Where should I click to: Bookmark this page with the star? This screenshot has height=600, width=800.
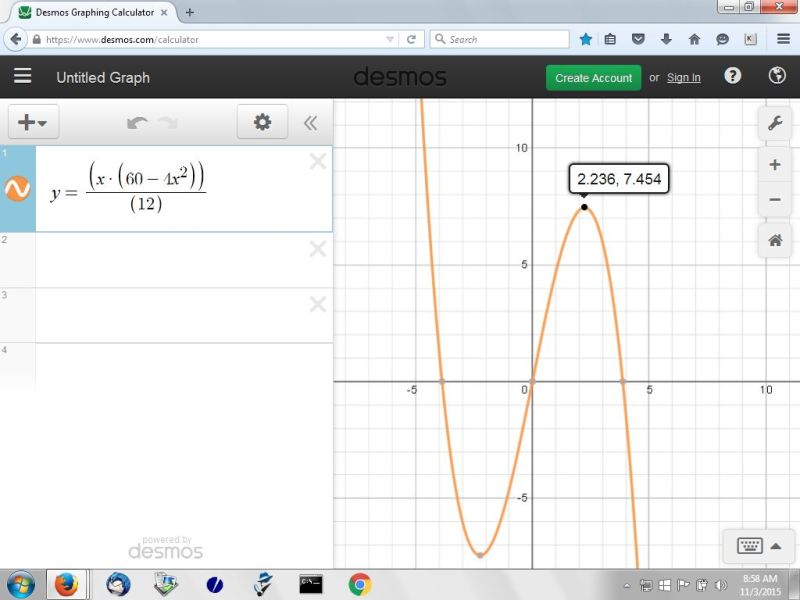586,39
